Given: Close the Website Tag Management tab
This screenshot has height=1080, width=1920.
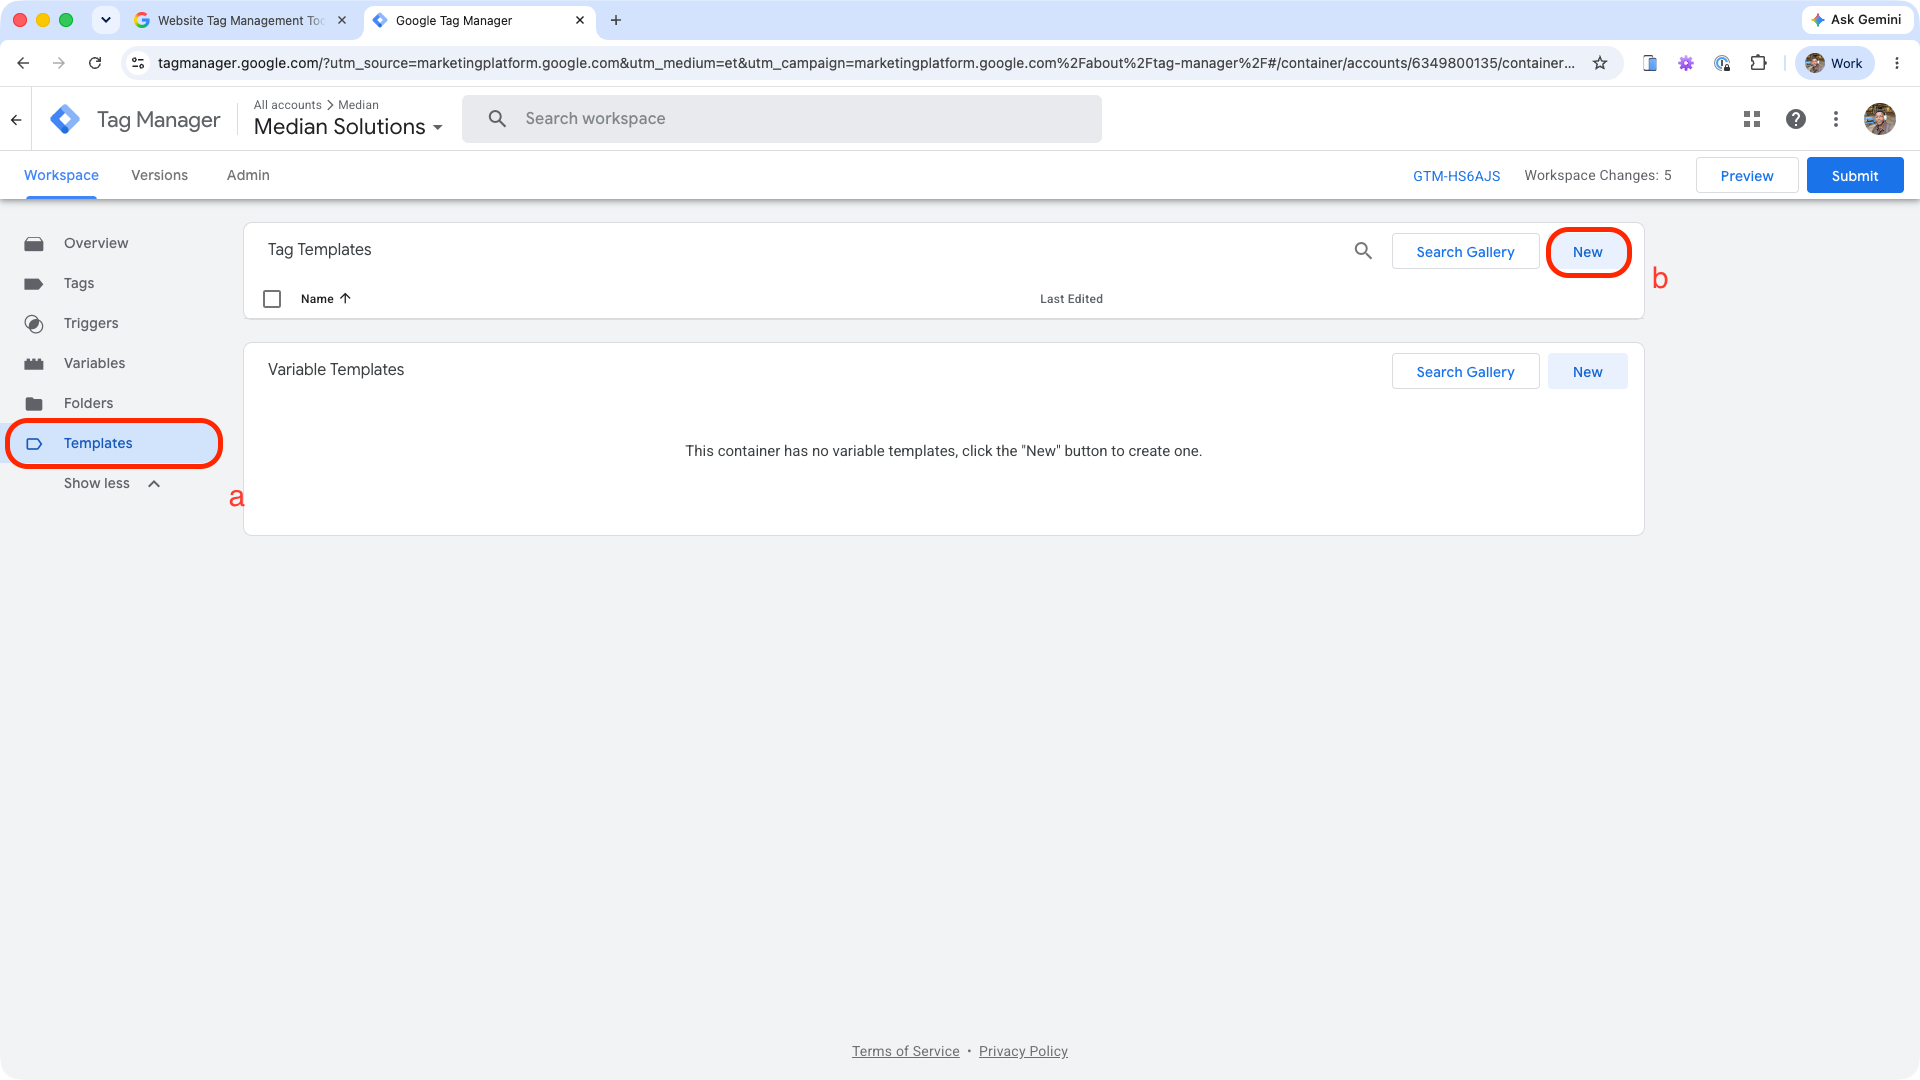Looking at the screenshot, I should click(342, 20).
